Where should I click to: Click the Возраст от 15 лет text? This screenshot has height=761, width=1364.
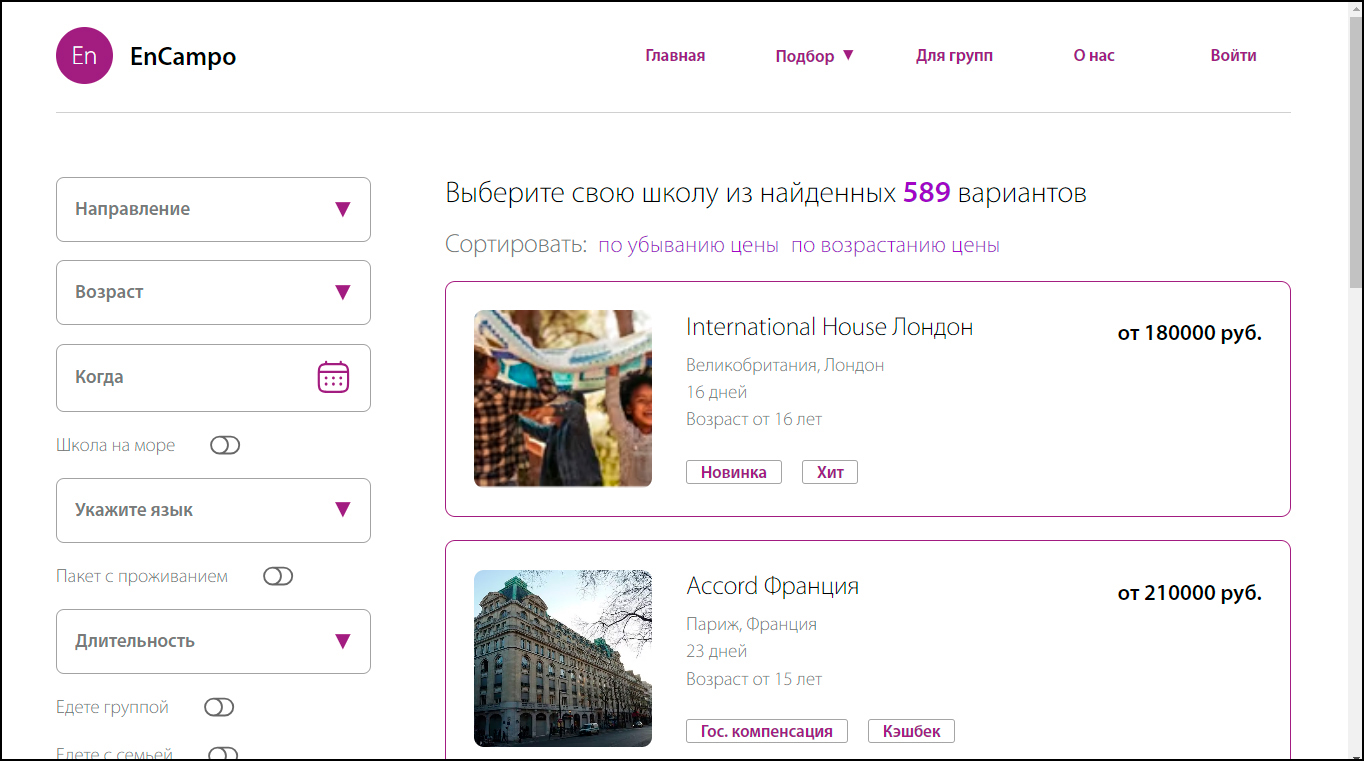tap(754, 679)
